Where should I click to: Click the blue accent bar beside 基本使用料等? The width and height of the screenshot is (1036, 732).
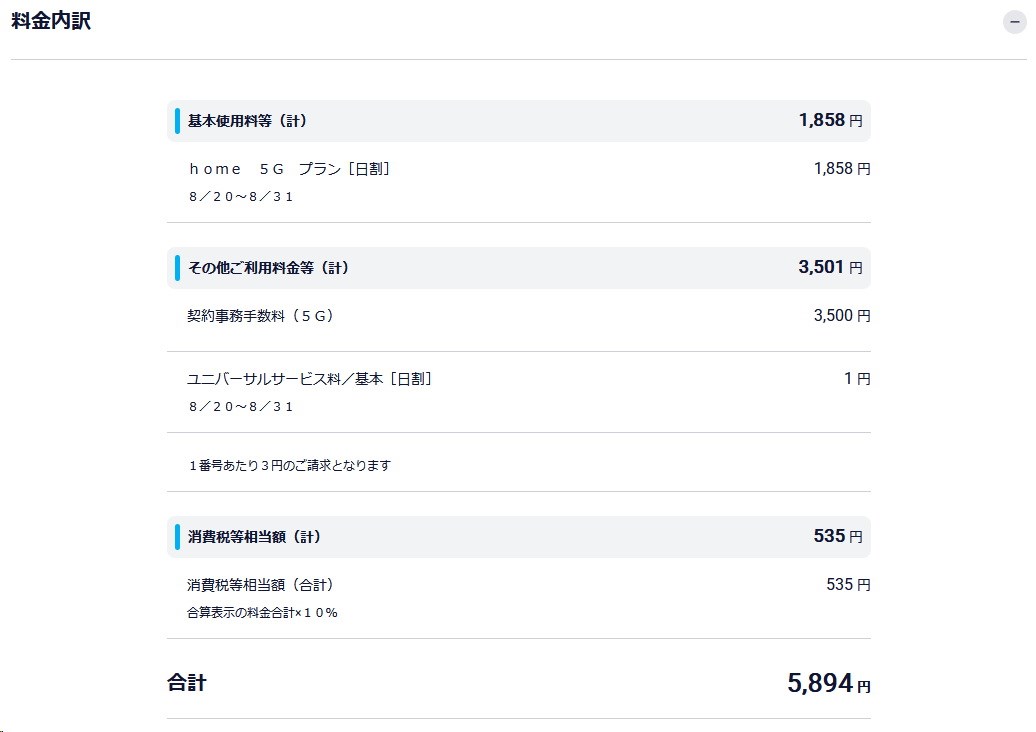click(178, 119)
